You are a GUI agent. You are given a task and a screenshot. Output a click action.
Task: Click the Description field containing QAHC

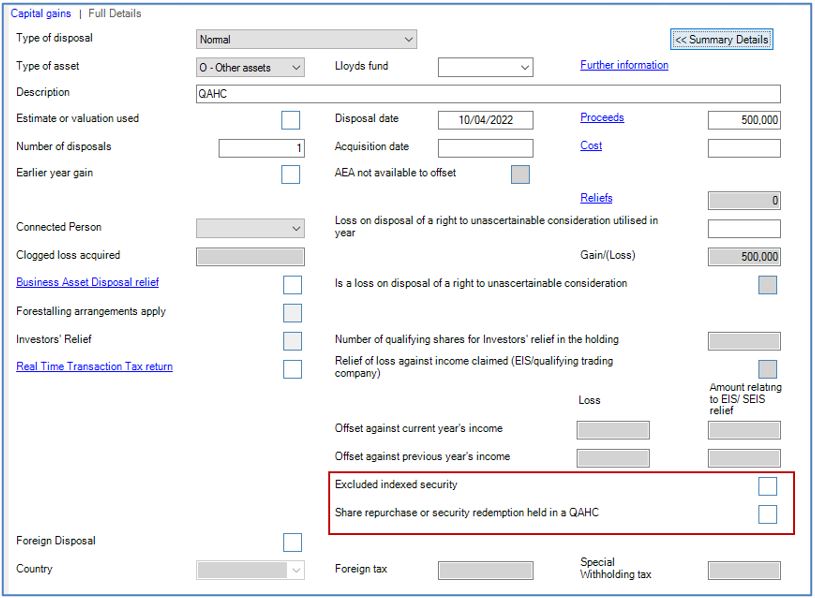point(488,94)
